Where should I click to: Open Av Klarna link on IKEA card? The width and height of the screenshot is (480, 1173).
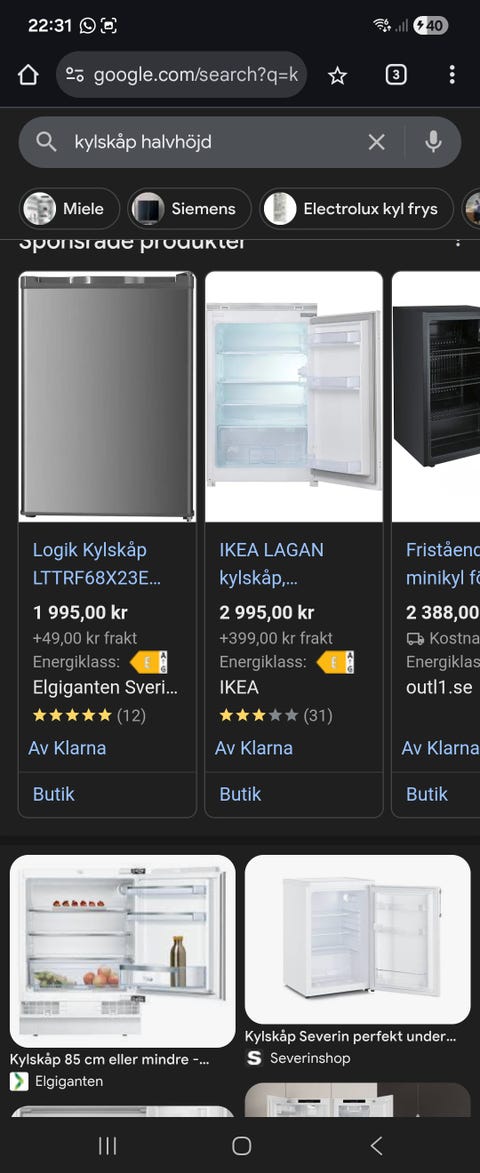(x=253, y=748)
